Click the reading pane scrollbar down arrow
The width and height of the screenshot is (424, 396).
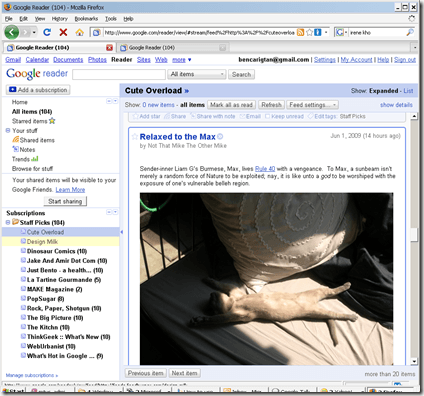(x=414, y=361)
